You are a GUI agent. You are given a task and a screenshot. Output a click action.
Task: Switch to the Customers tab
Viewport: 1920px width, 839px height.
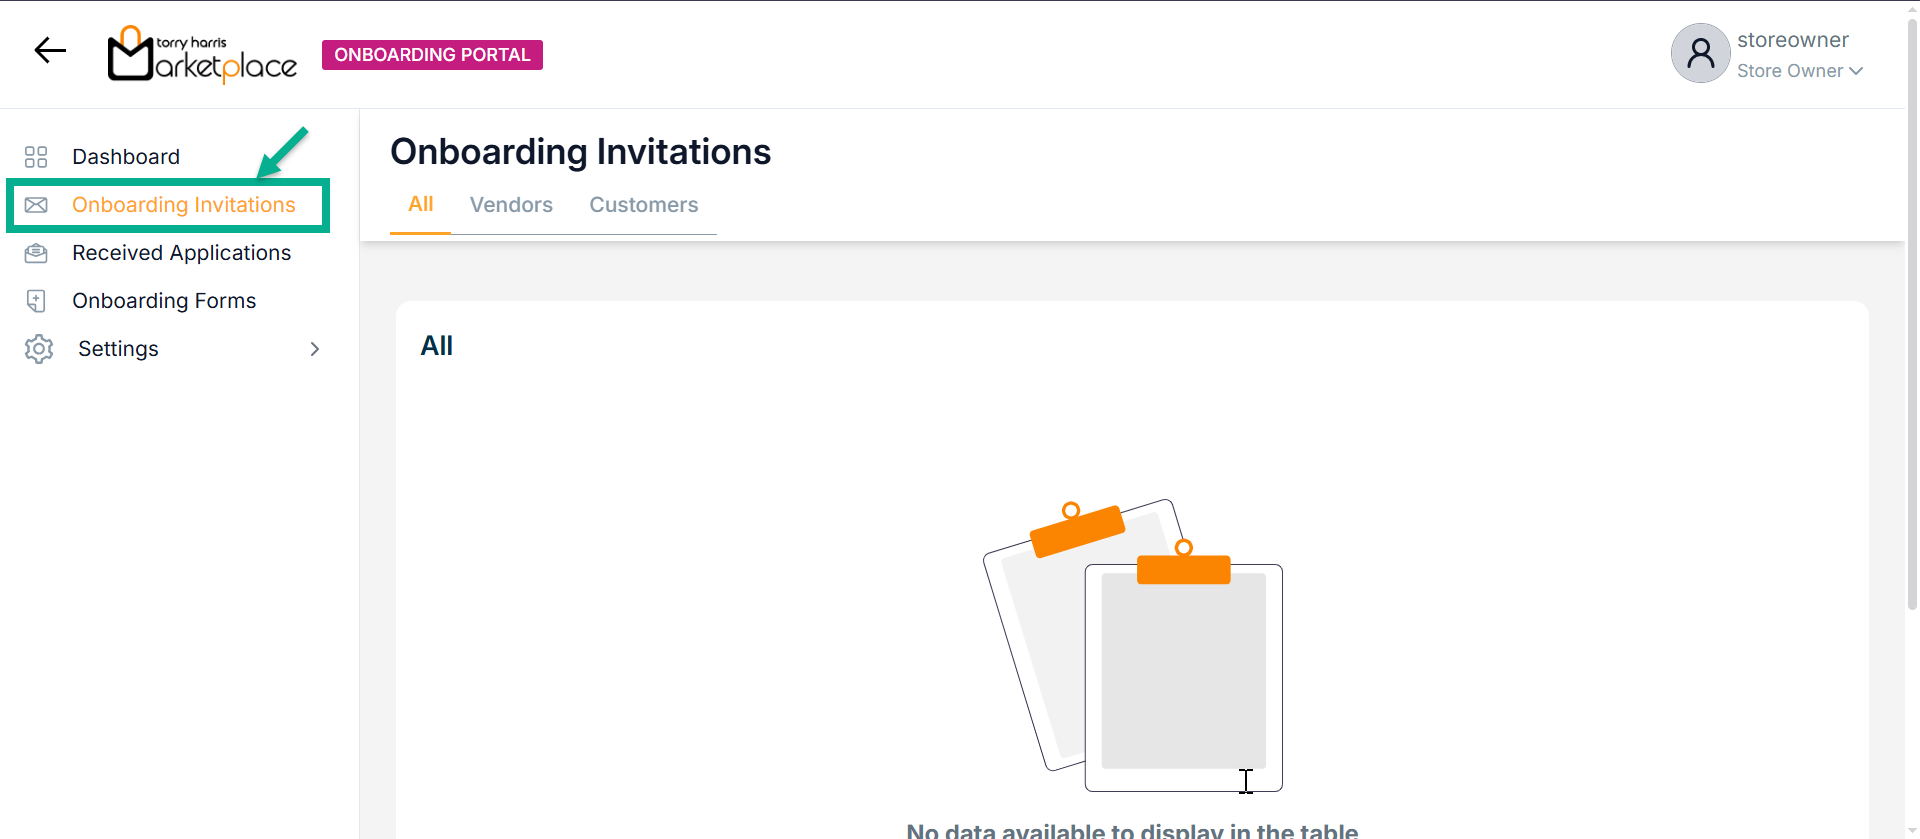pos(643,205)
